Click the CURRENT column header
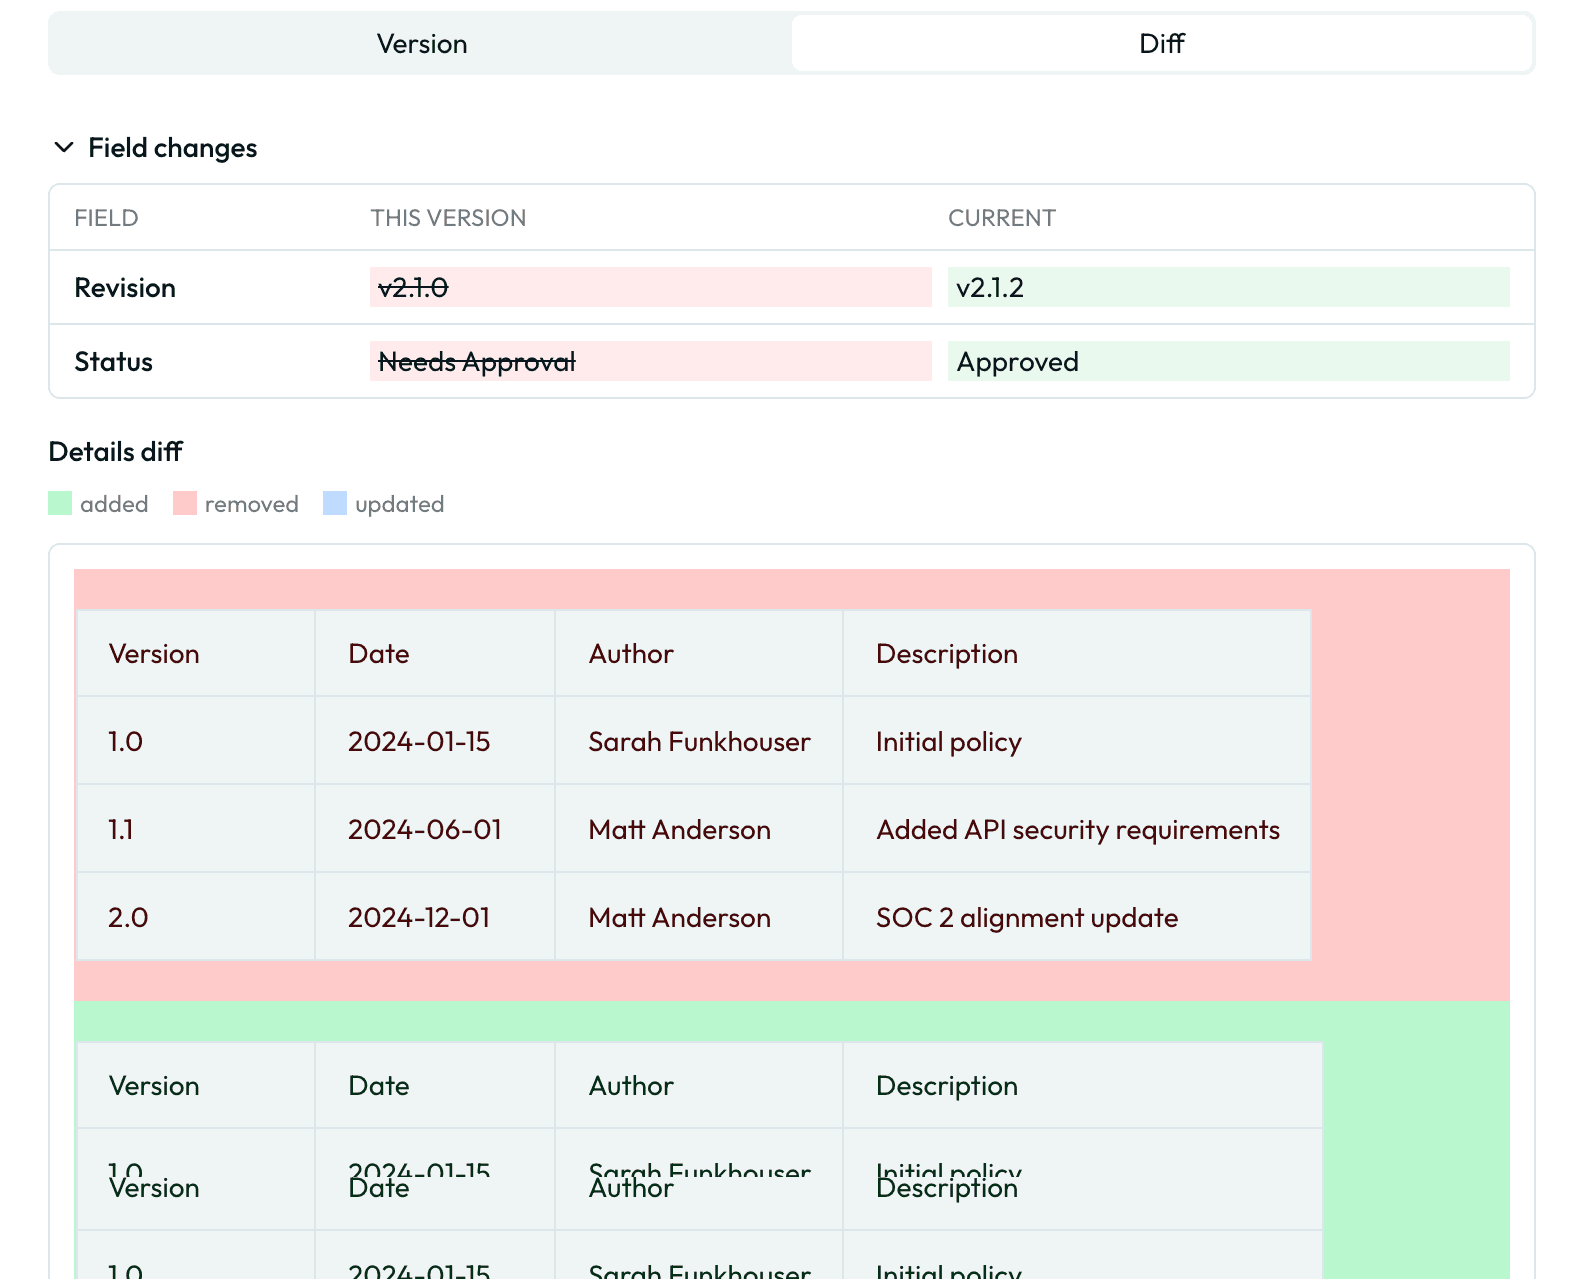Screen dimensions: 1571x1279 pos(1001,218)
